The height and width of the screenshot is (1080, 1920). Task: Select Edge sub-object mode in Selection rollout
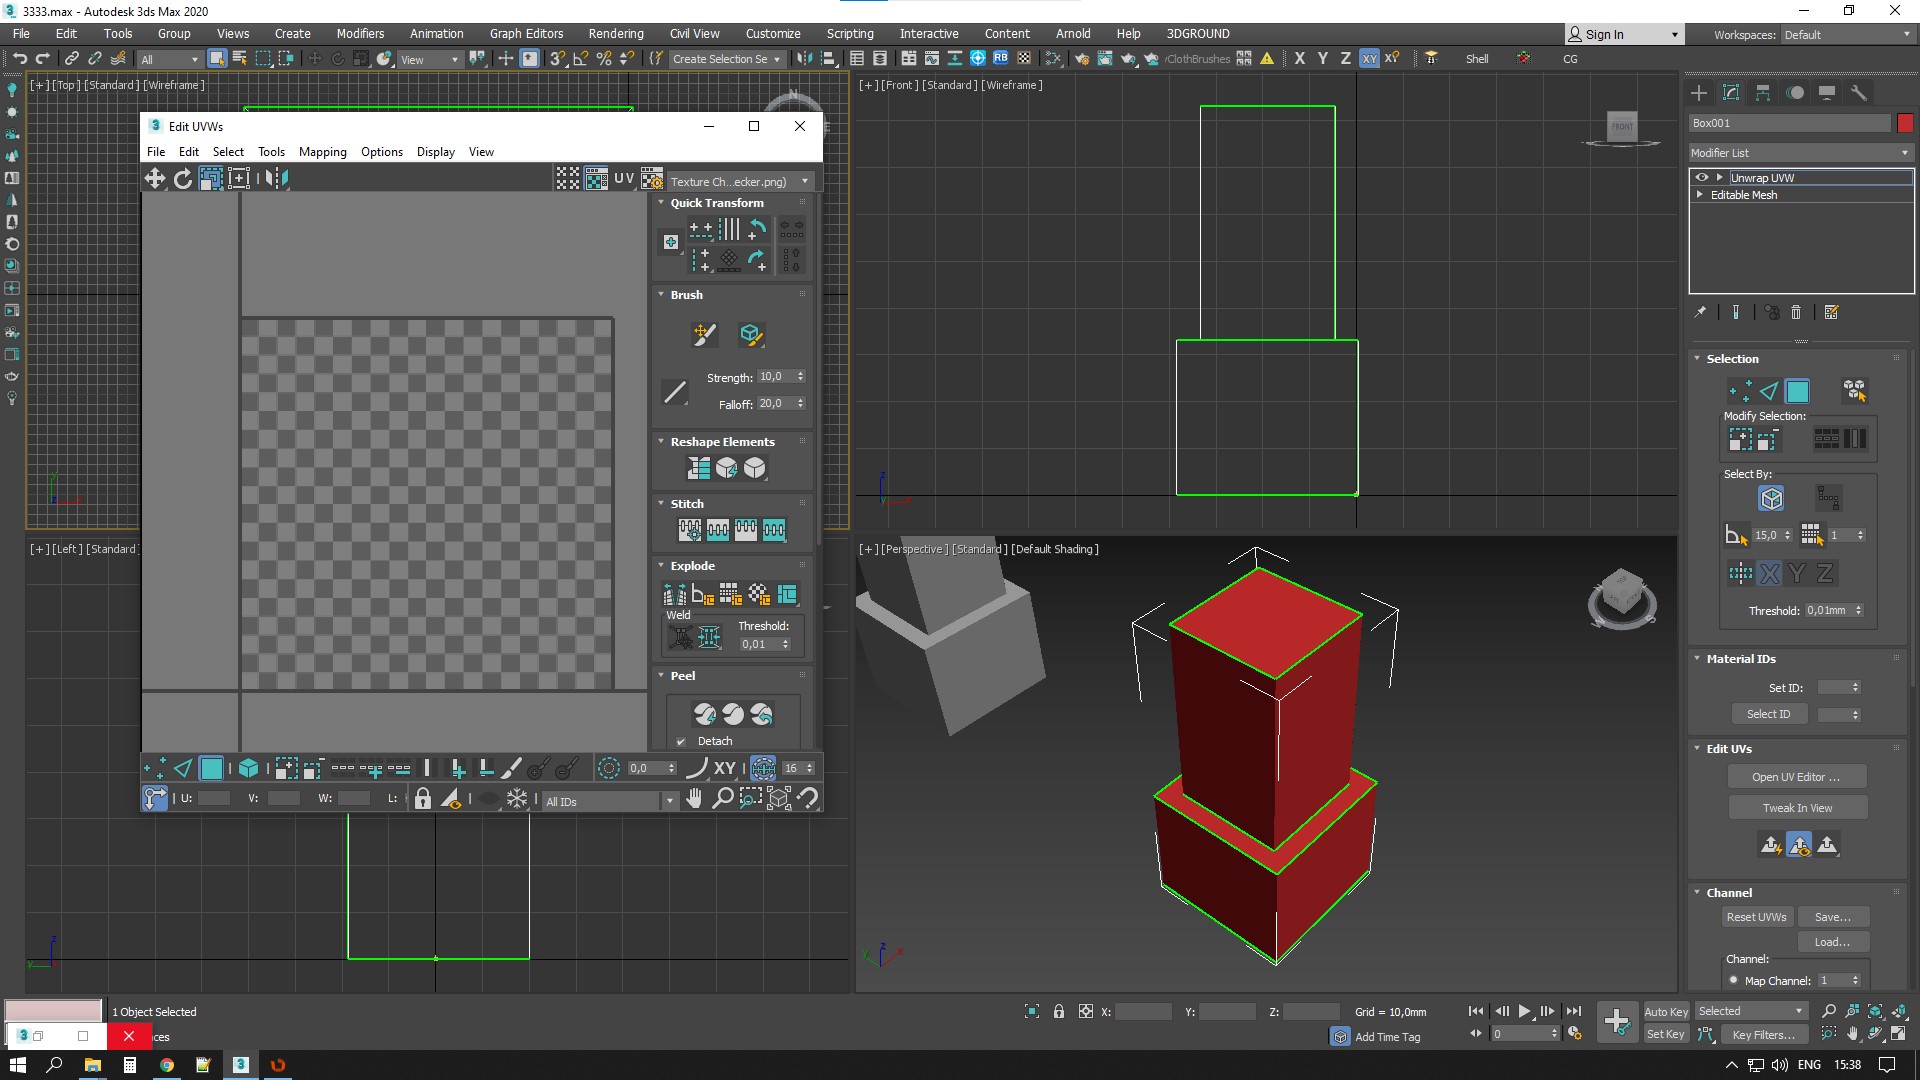click(1769, 391)
